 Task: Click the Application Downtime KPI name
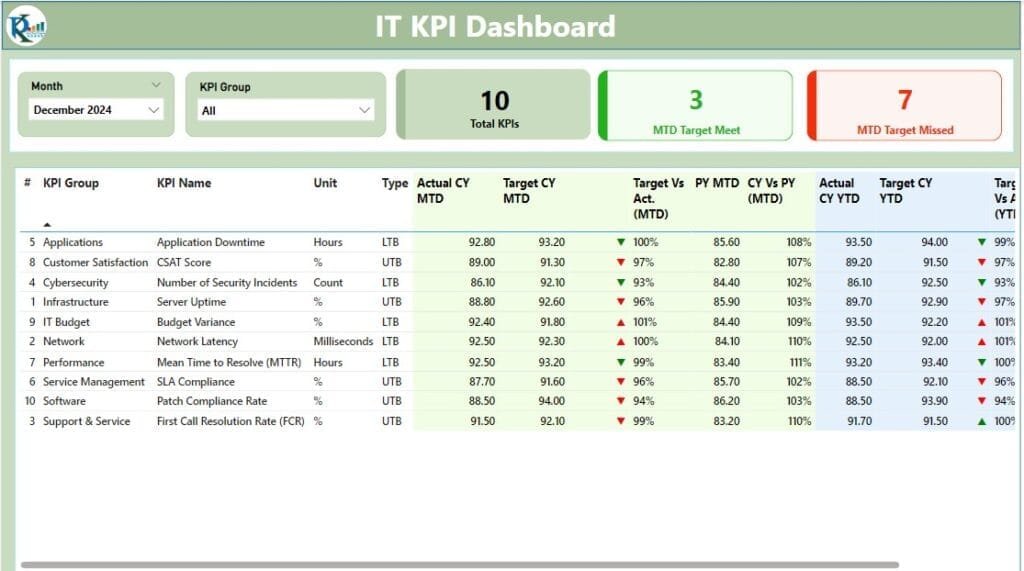[210, 242]
